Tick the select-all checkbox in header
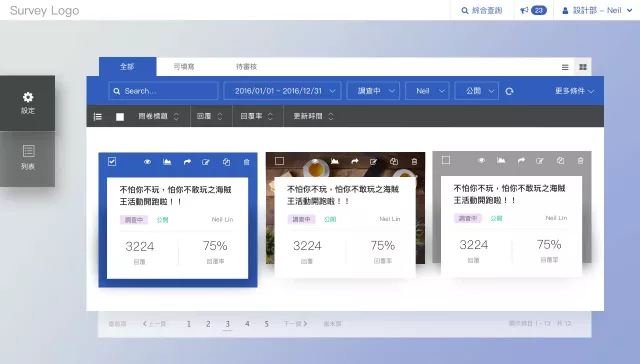This screenshot has height=364, width=640. coord(120,117)
